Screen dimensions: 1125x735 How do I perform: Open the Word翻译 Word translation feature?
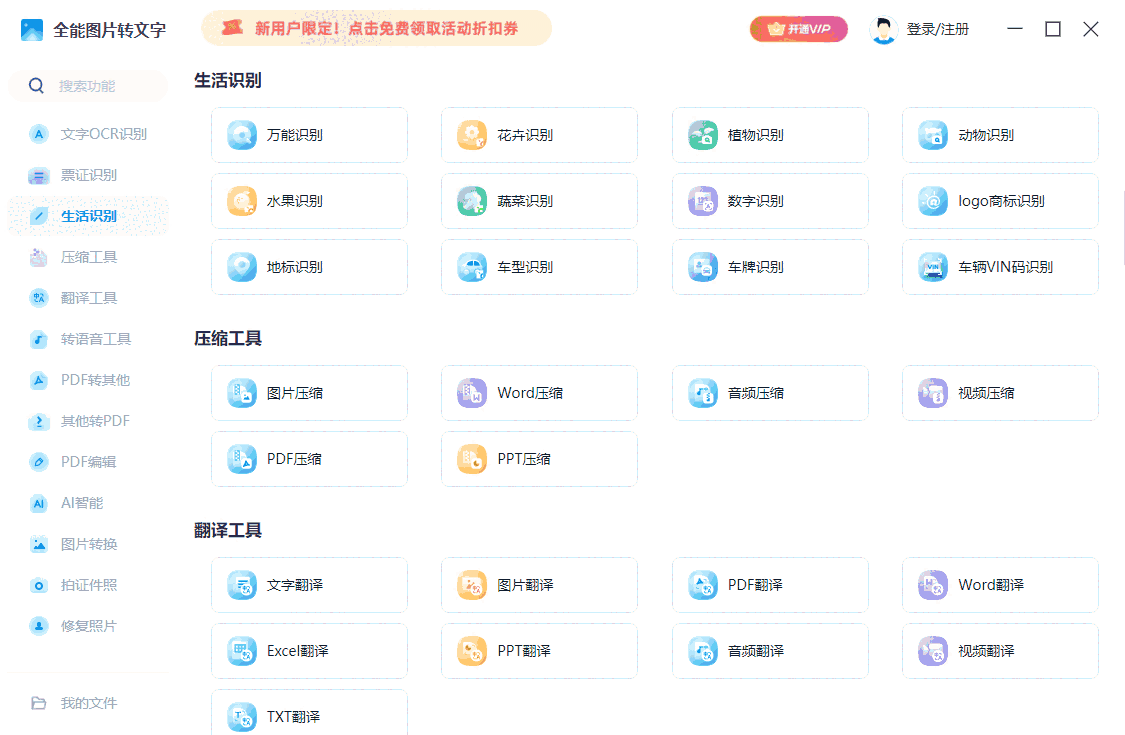[x=999, y=584]
